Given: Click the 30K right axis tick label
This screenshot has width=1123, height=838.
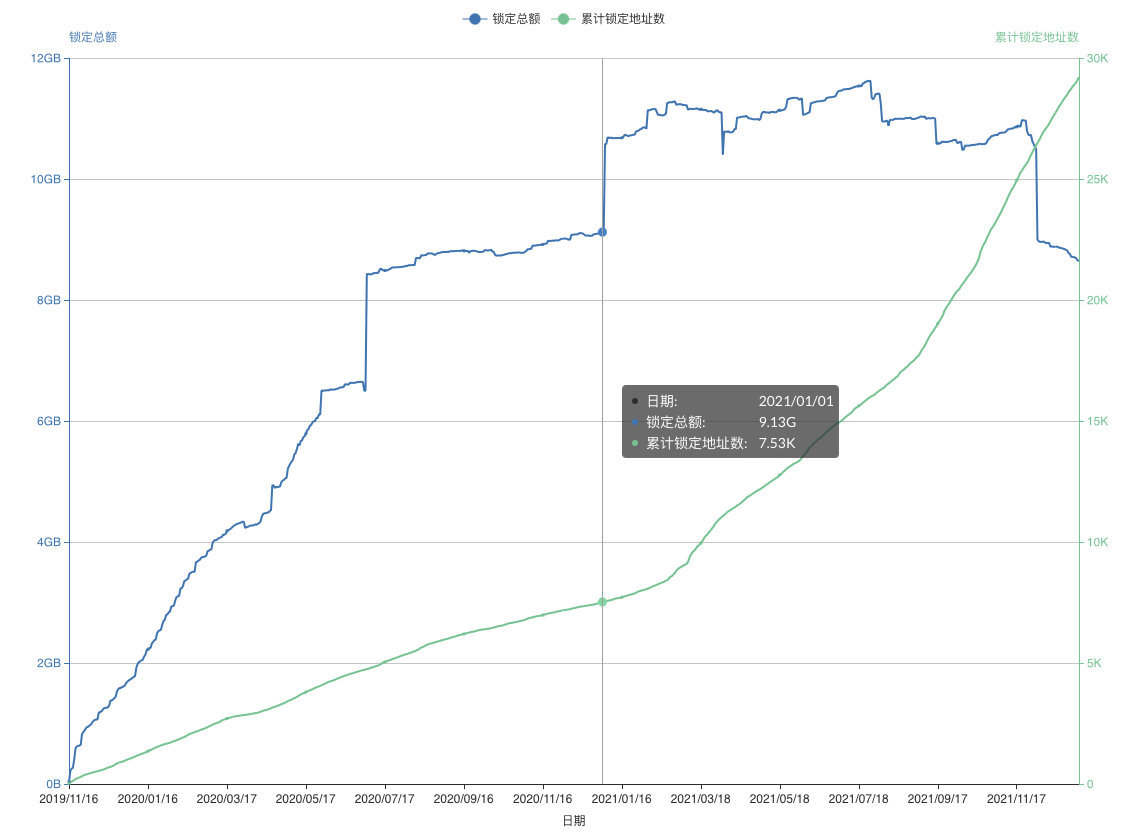Looking at the screenshot, I should point(1097,58).
